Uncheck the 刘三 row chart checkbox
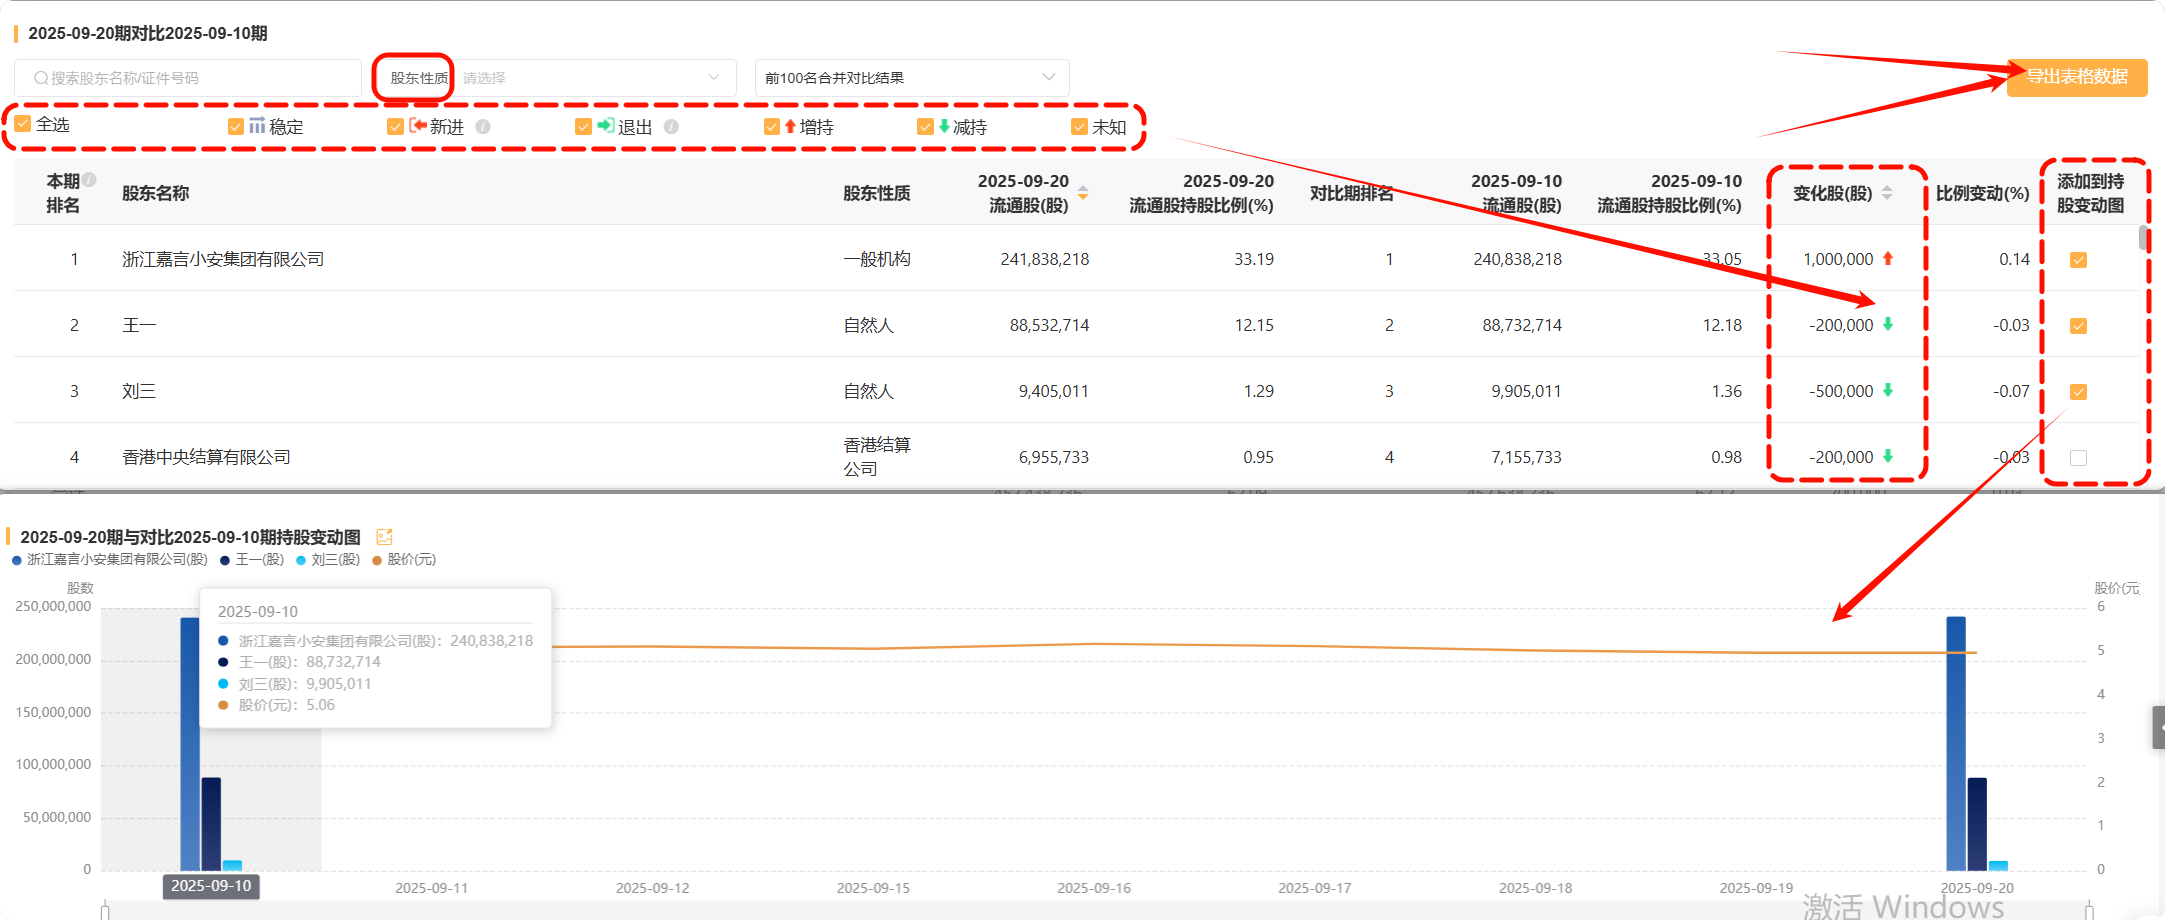 (x=2079, y=392)
